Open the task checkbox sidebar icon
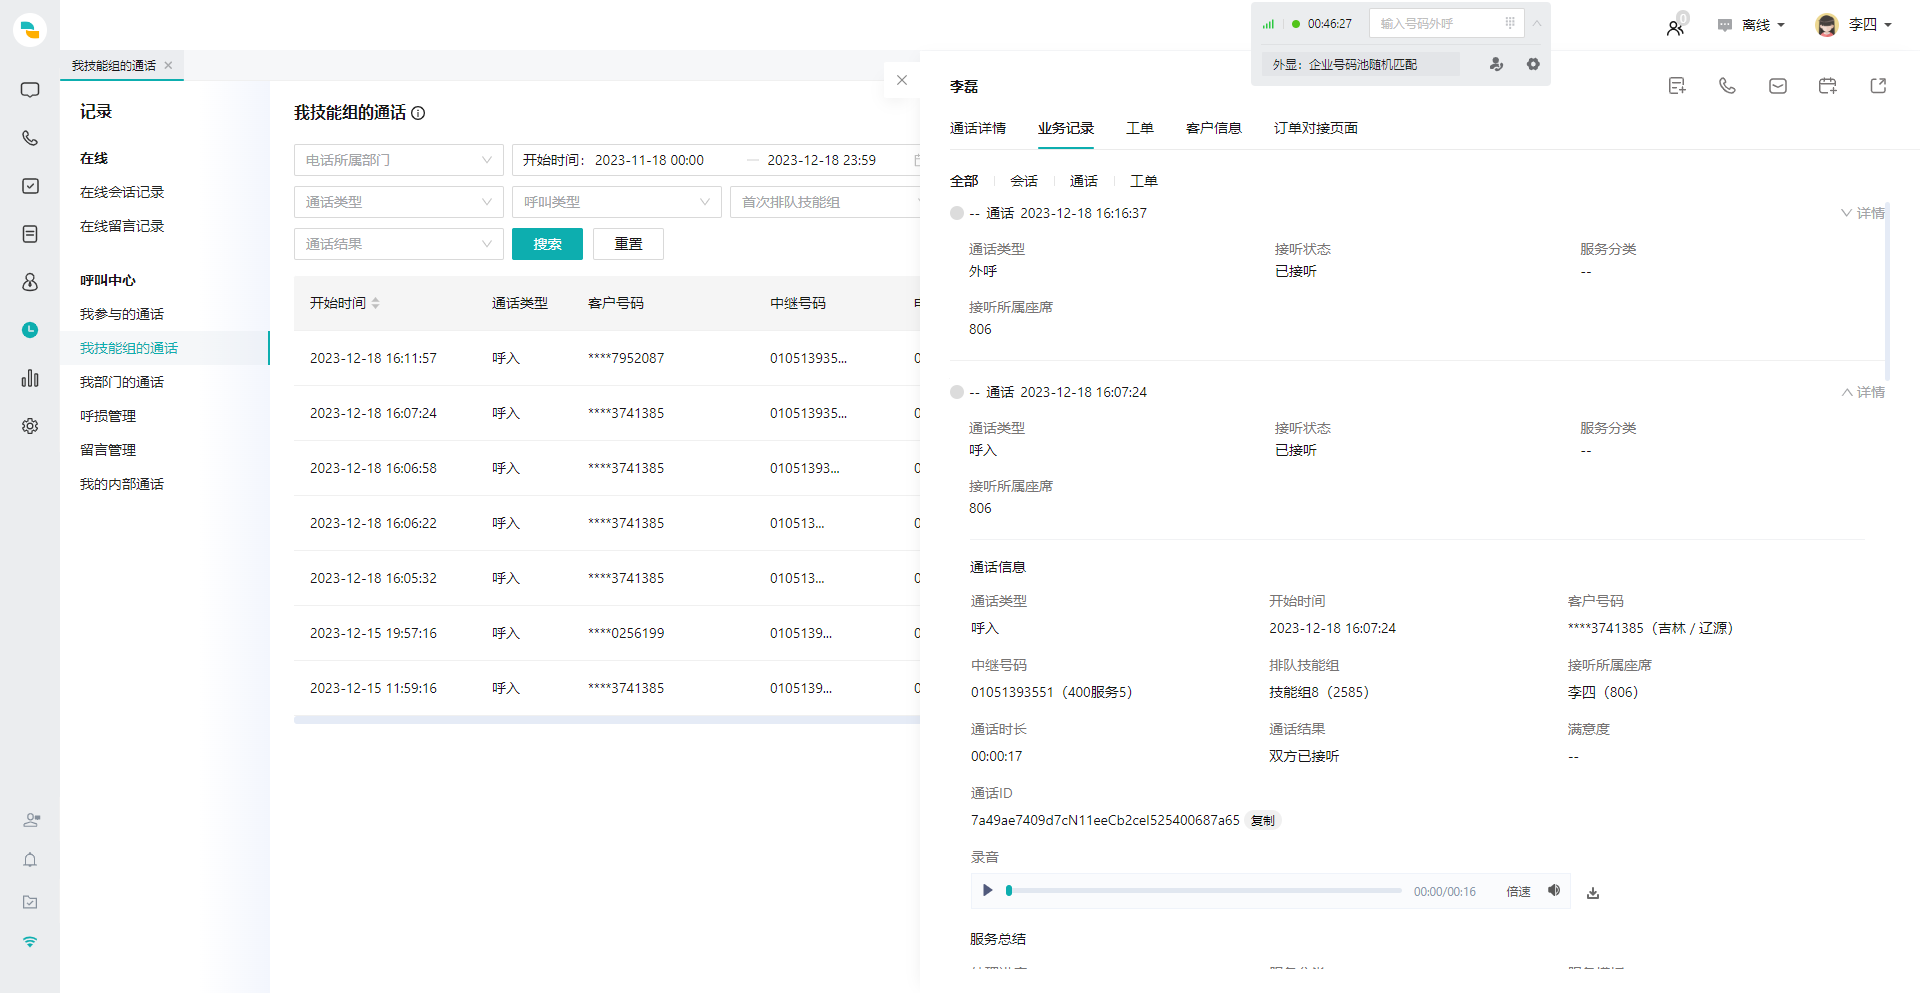The image size is (1920, 993). [30, 186]
